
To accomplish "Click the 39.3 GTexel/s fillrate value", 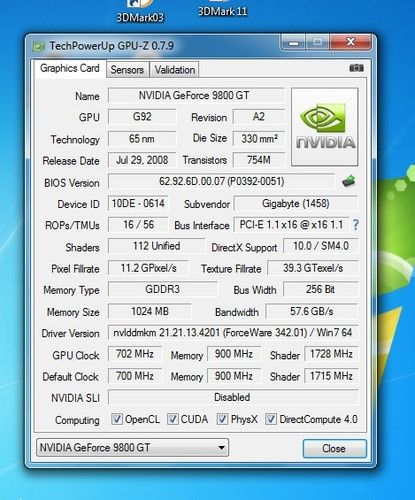I will [x=313, y=268].
